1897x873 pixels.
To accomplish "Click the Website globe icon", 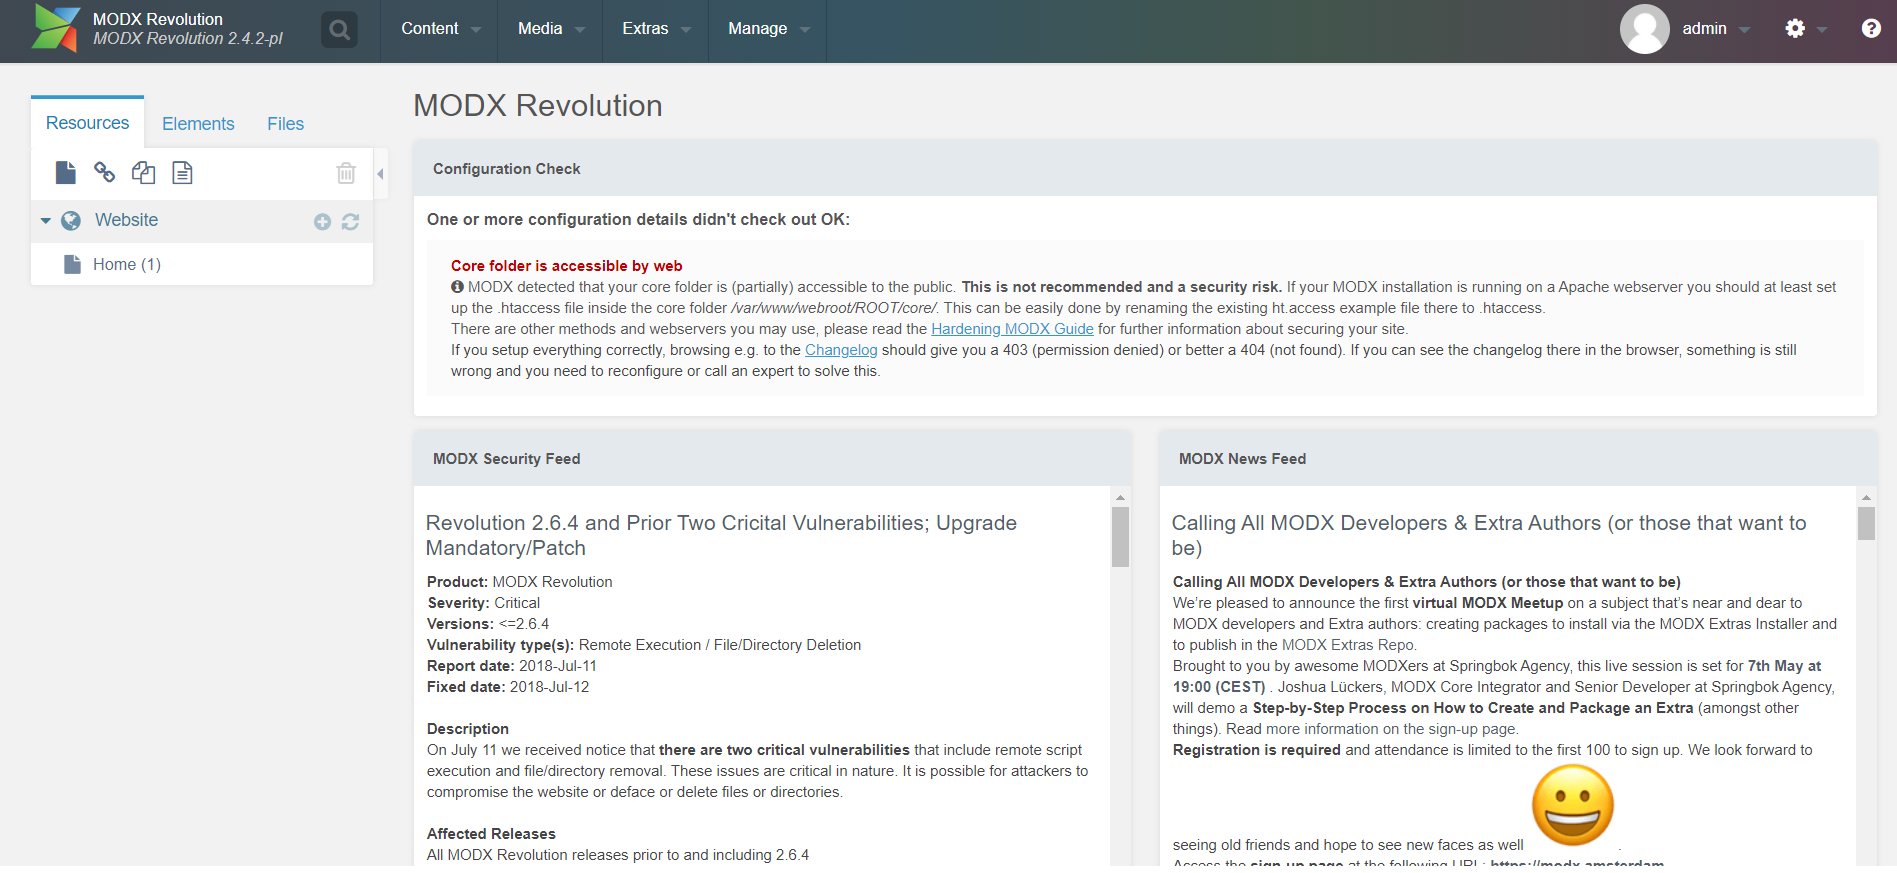I will point(71,221).
